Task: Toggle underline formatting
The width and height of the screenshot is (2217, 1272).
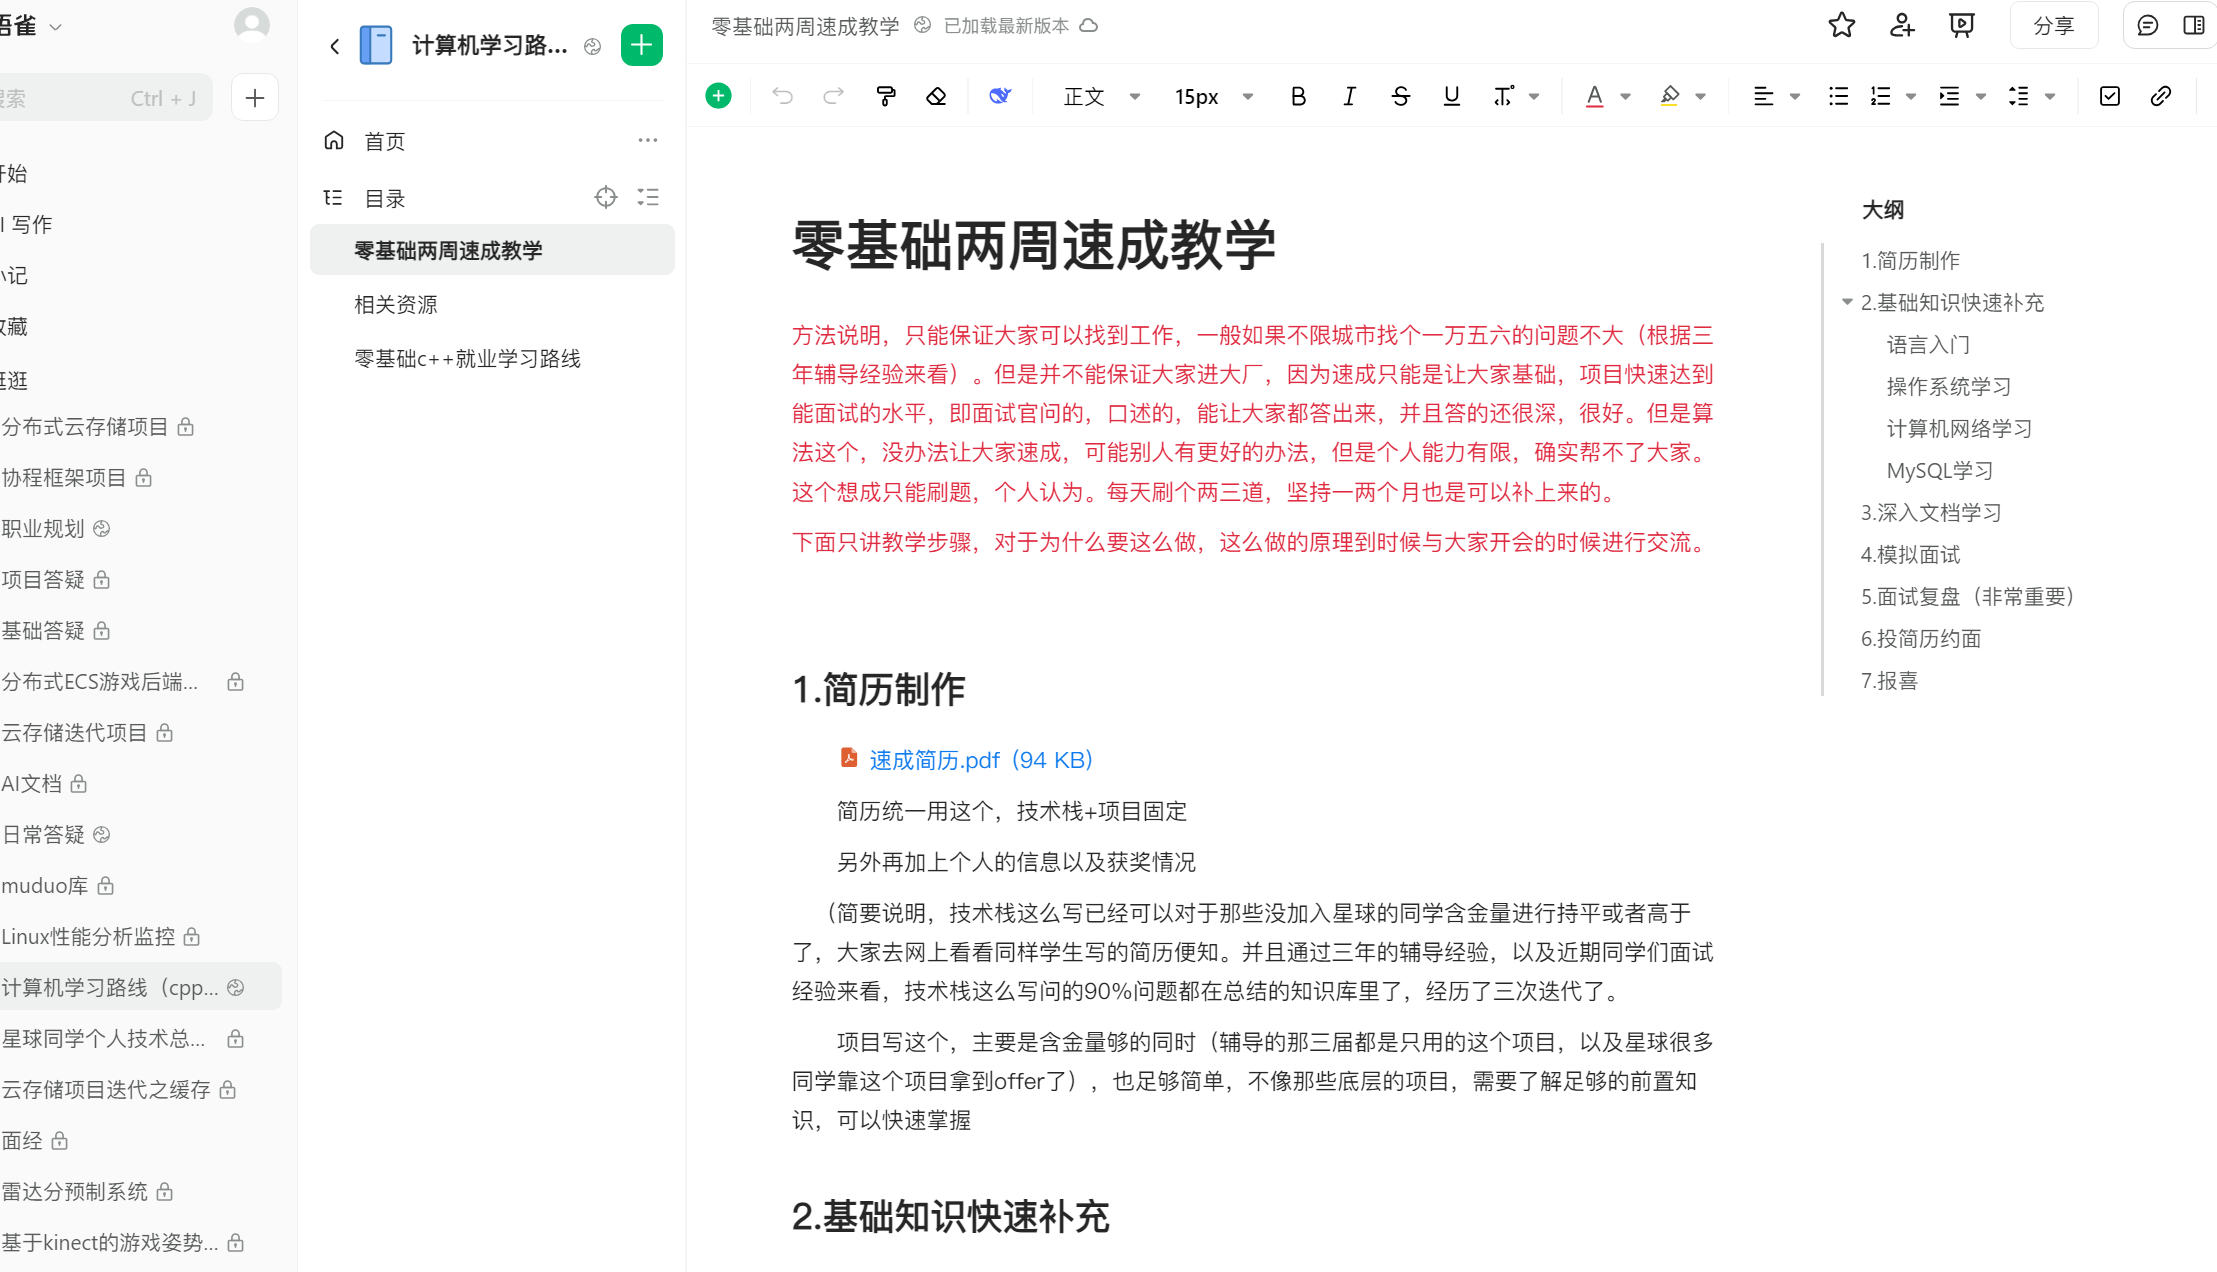Action: tap(1451, 96)
